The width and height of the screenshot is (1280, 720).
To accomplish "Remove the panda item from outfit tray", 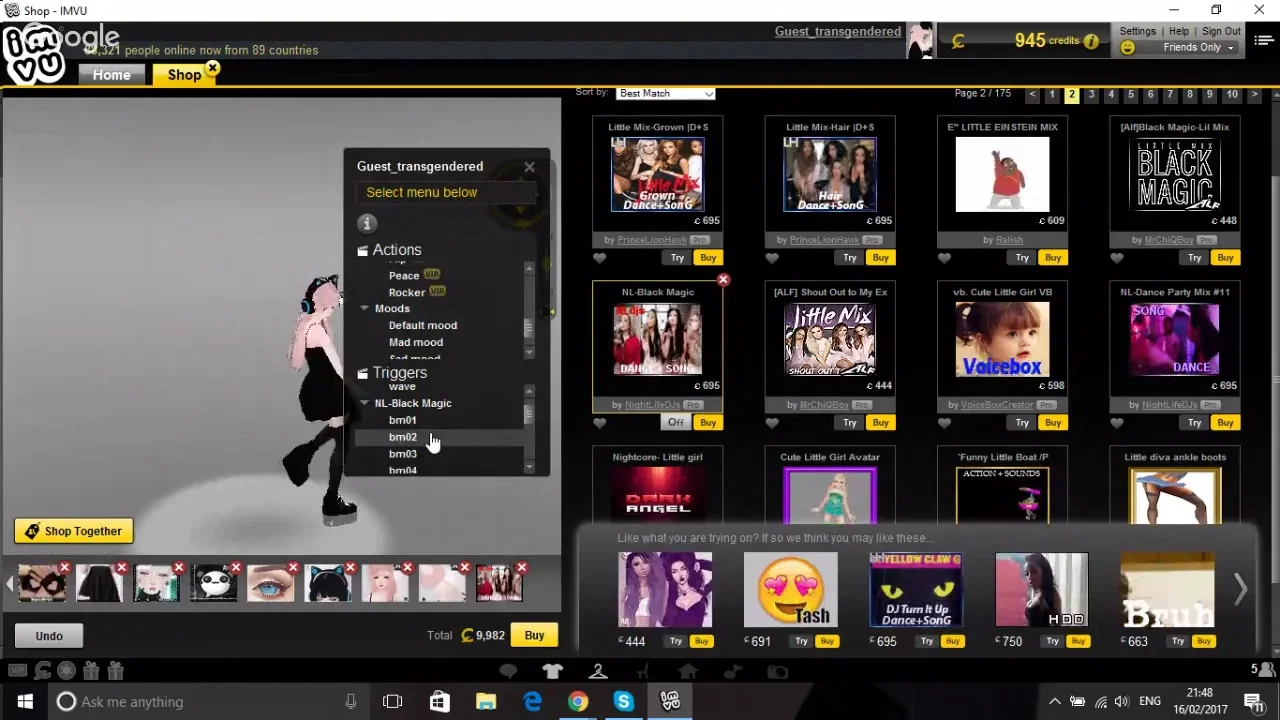I will [x=236, y=569].
